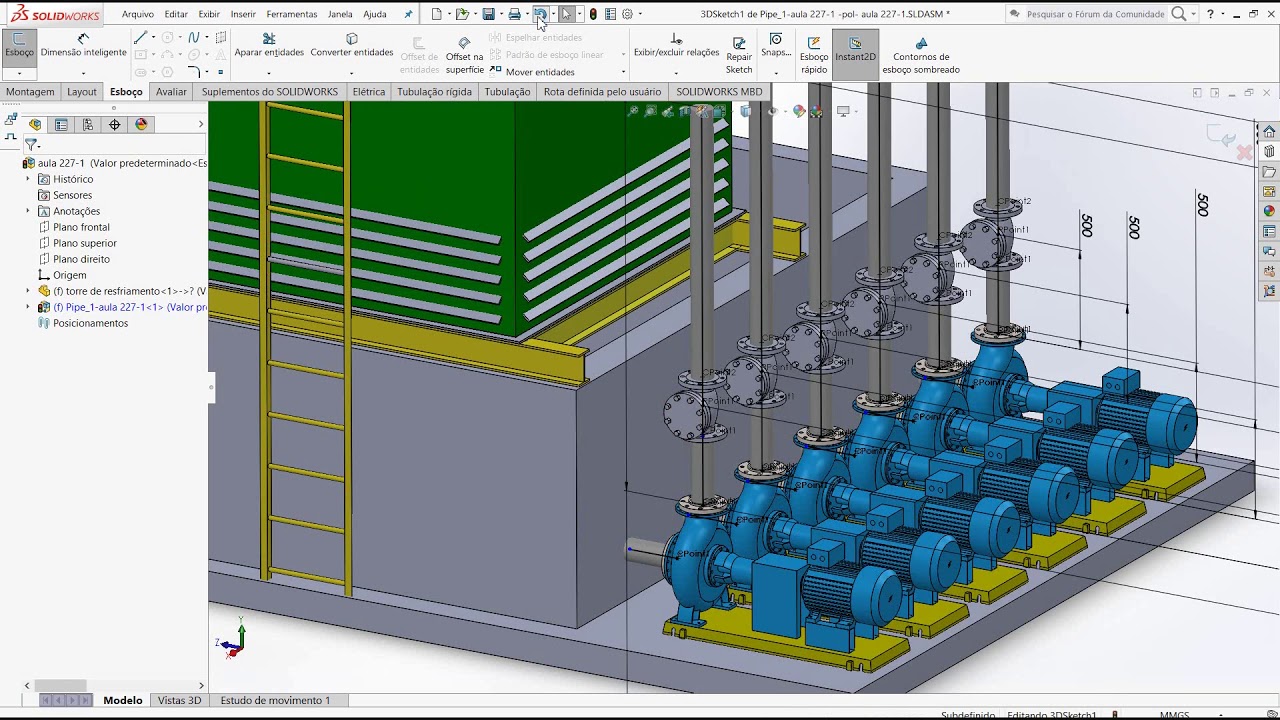Open DisplayManager tab icon
The width and height of the screenshot is (1280, 720).
pos(141,124)
